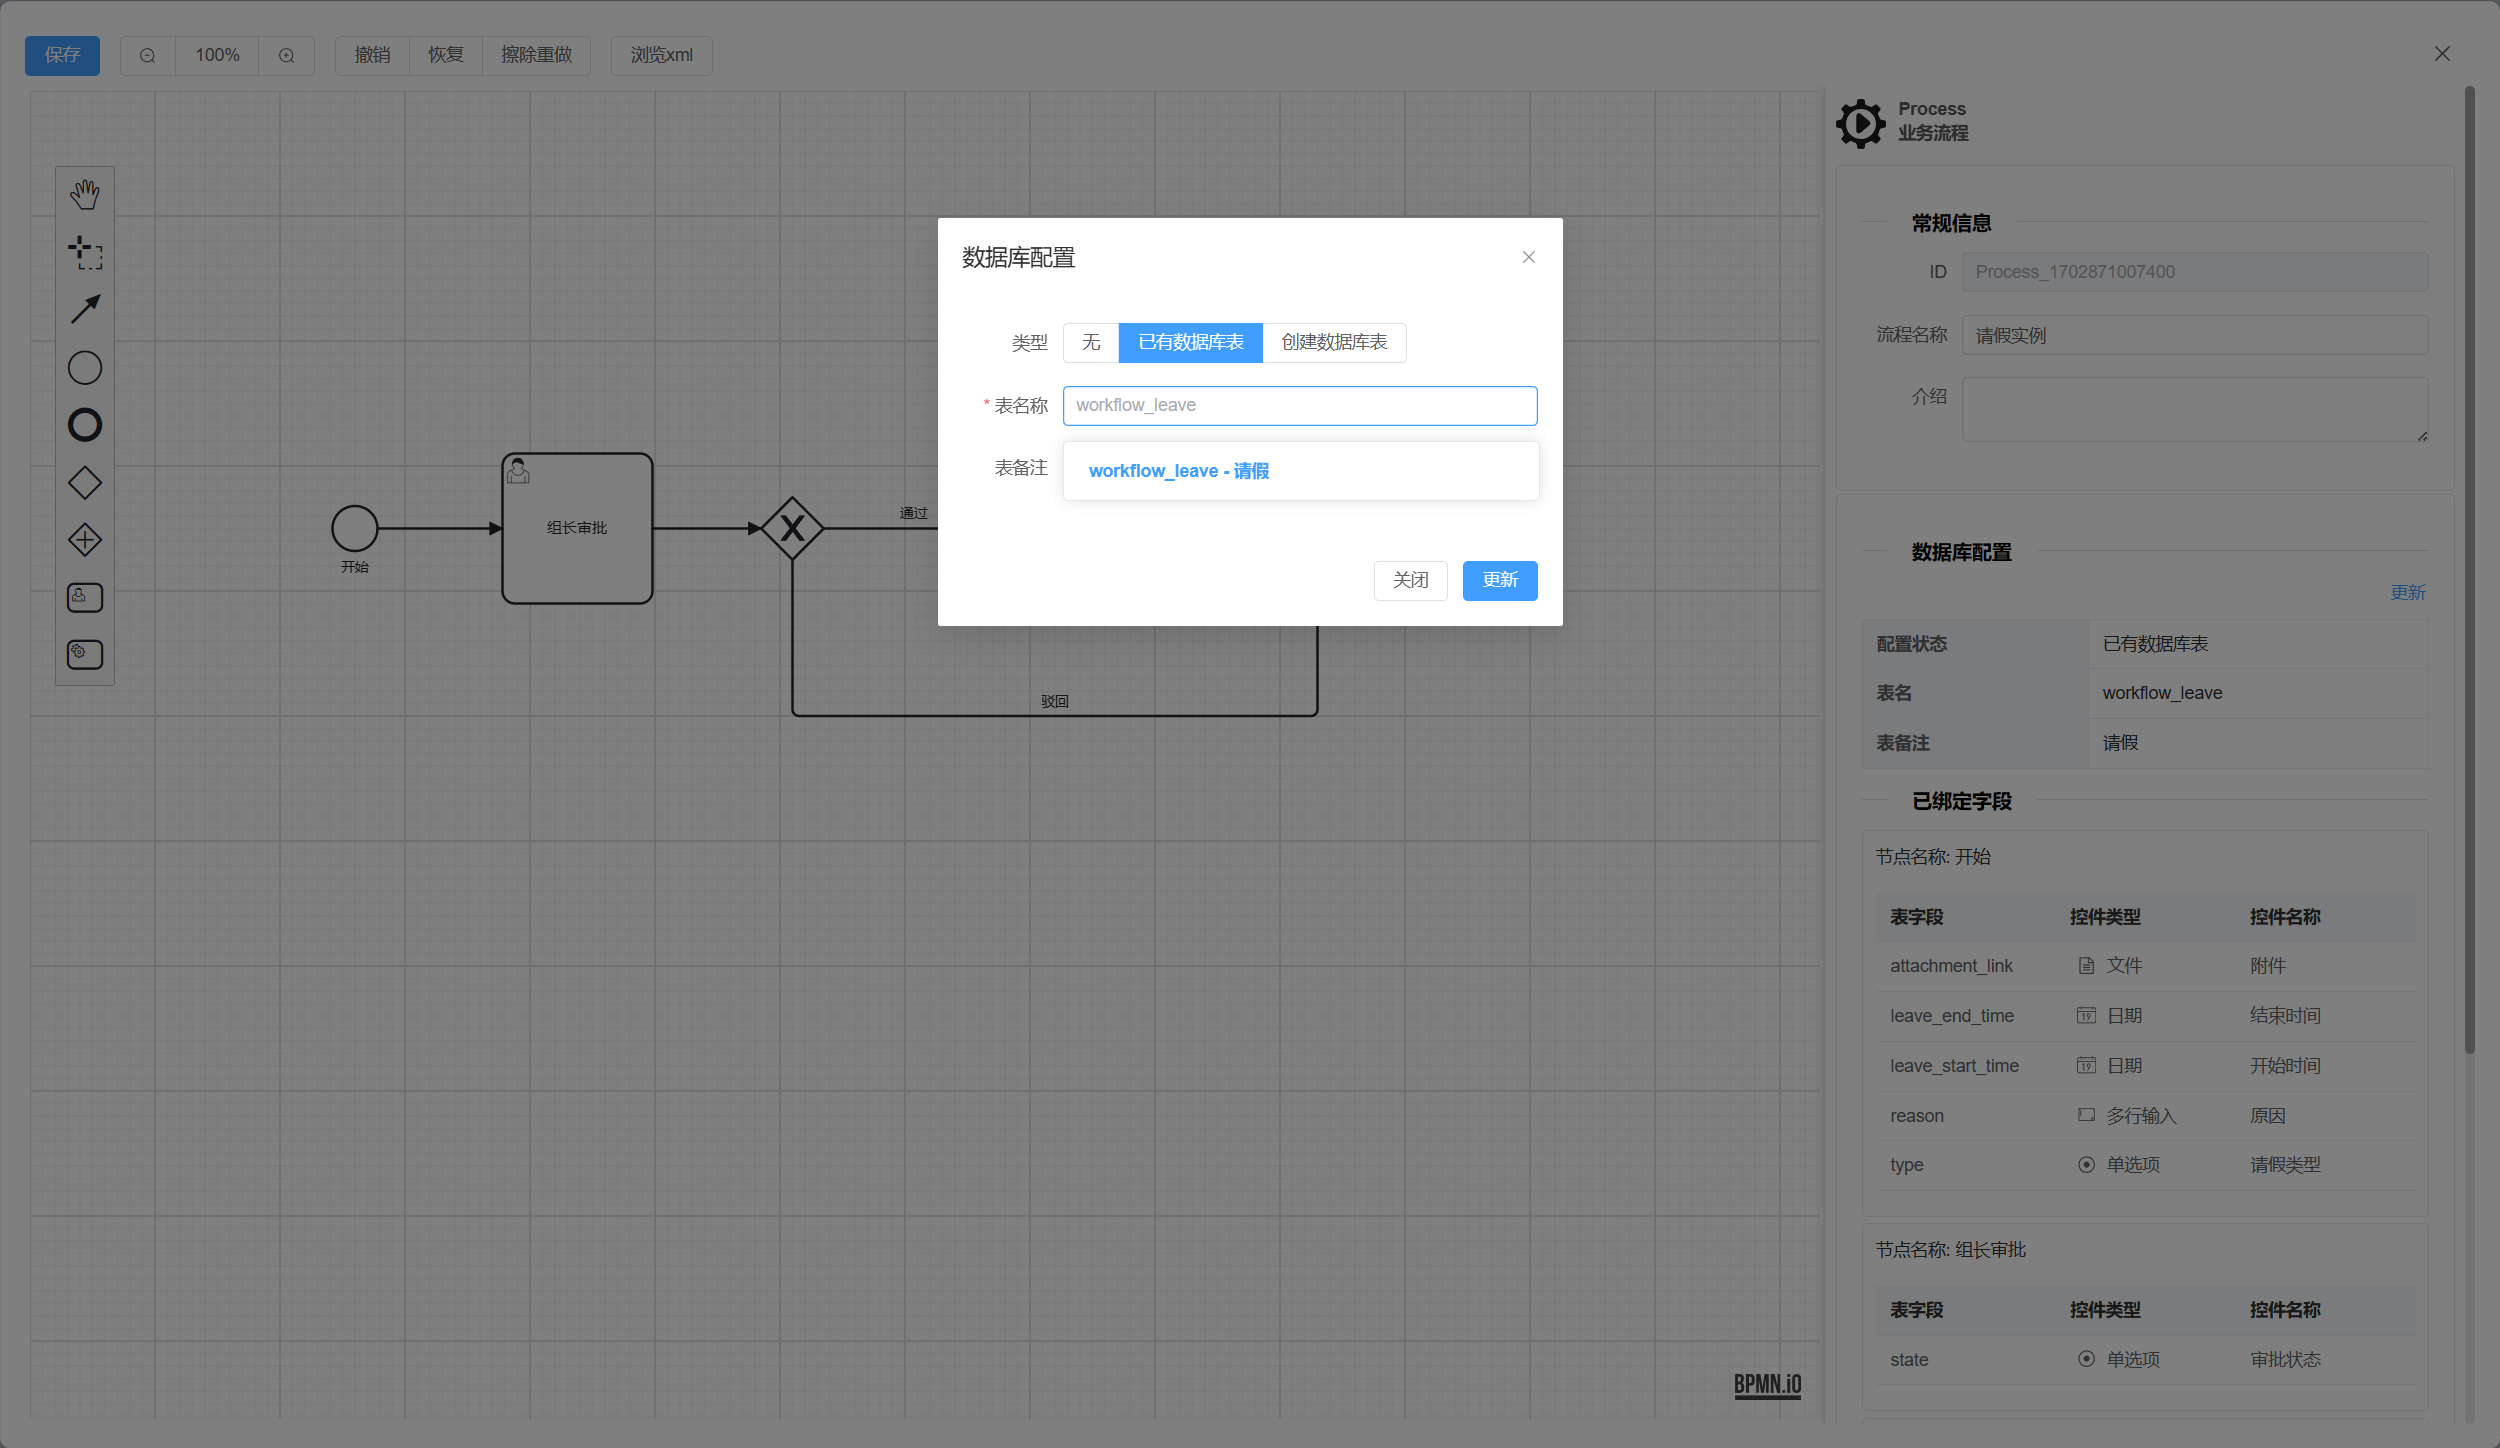This screenshot has height=1448, width=2500.
Task: Choose 已有数据库表 type option
Action: (x=1191, y=343)
